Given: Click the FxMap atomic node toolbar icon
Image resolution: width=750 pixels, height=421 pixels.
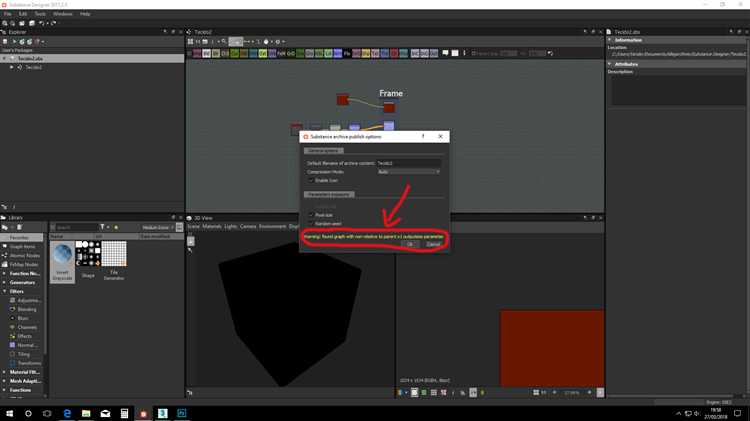Looking at the screenshot, I should [x=281, y=54].
